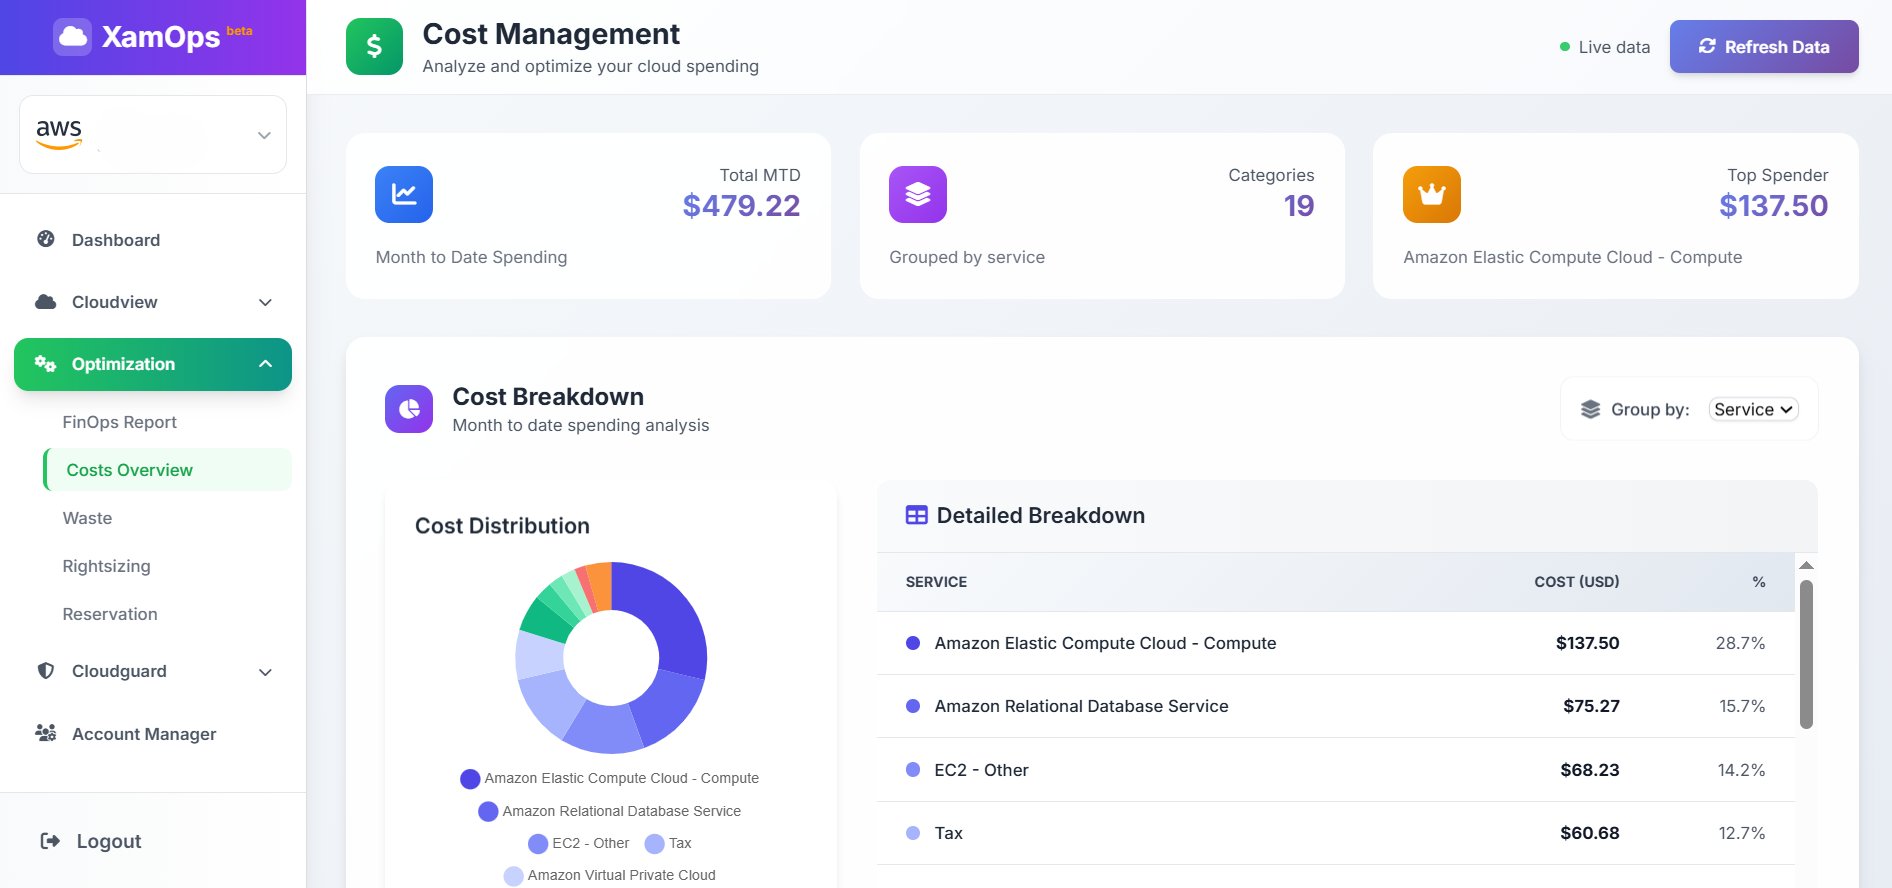Open the AWS cloud provider dropdown

(153, 135)
